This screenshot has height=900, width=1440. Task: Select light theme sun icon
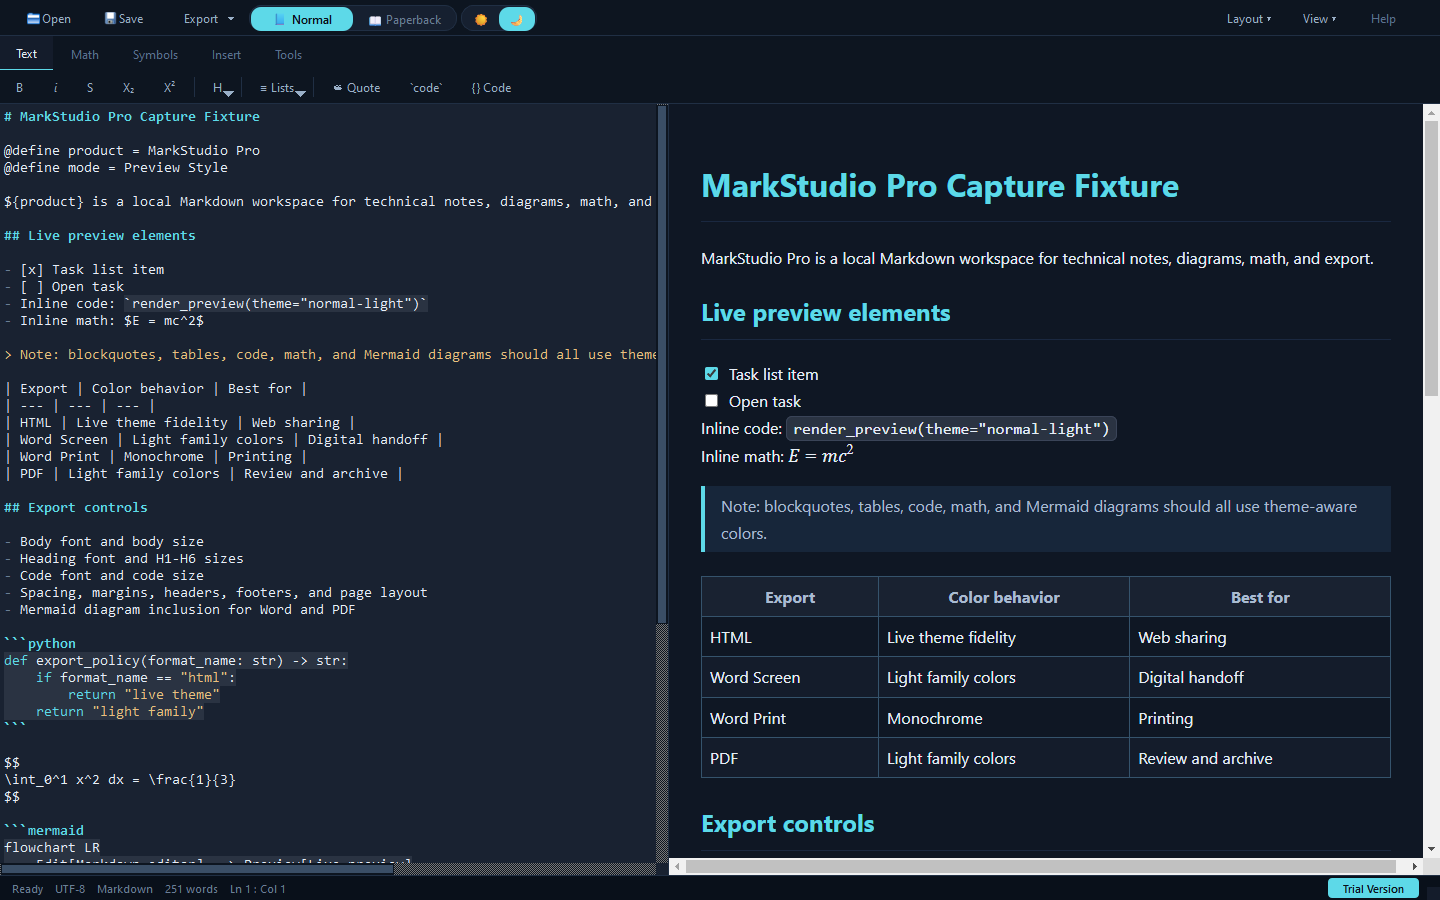tap(481, 19)
